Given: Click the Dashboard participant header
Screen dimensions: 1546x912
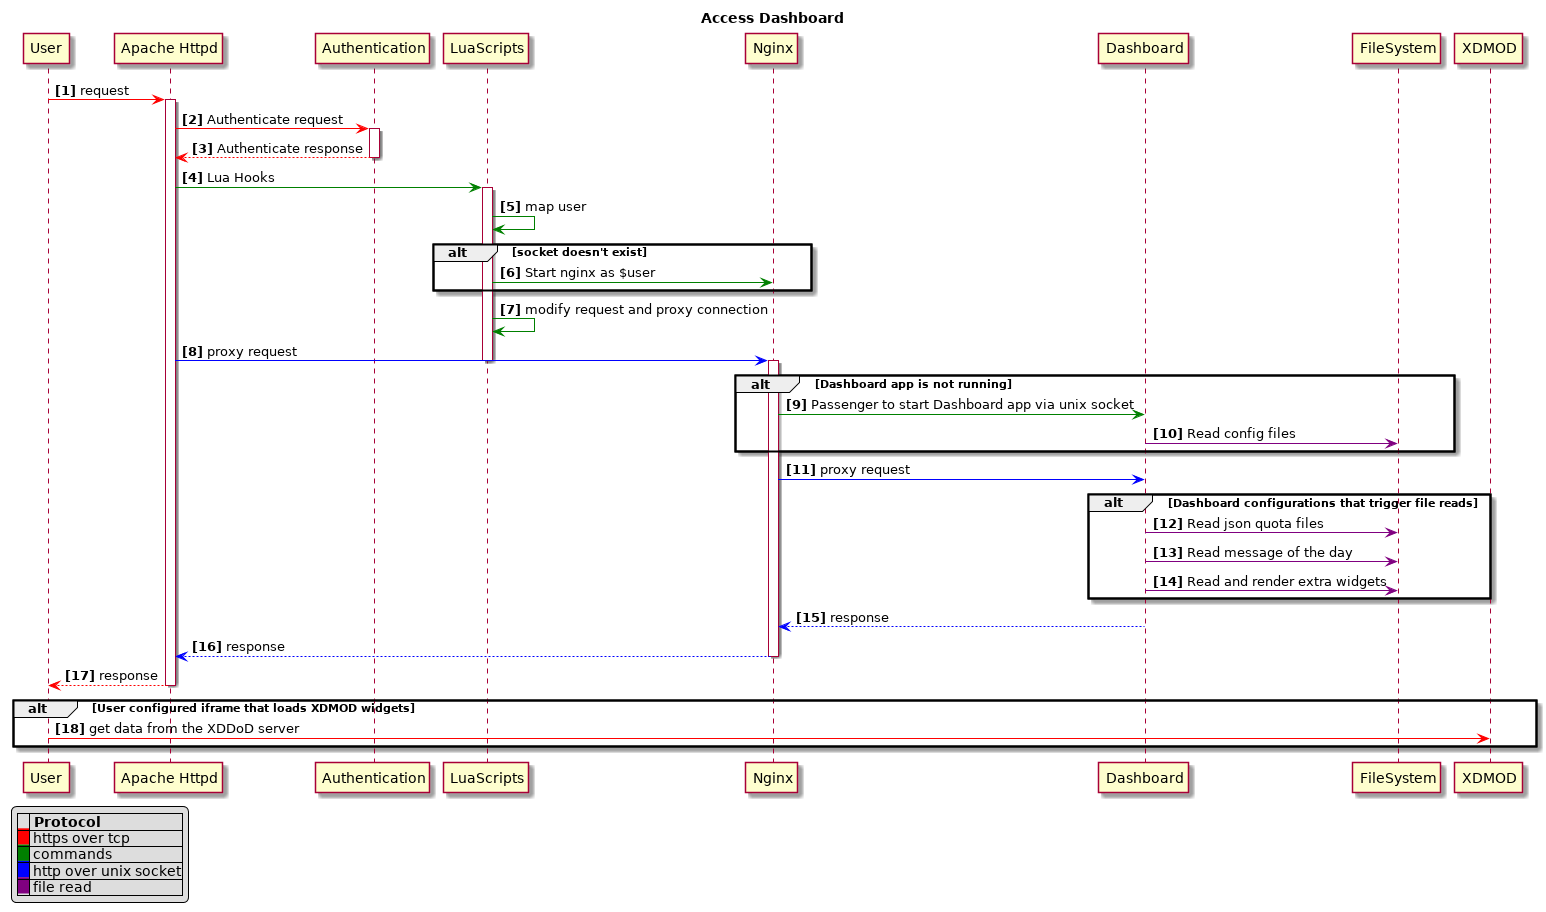Looking at the screenshot, I should (x=1143, y=48).
